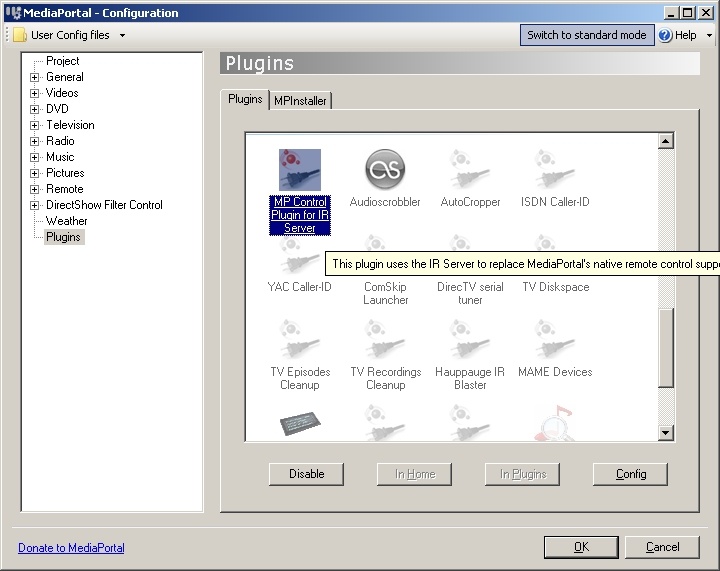Select Plugins in the settings tree
Image resolution: width=720 pixels, height=571 pixels.
pyautogui.click(x=63, y=237)
